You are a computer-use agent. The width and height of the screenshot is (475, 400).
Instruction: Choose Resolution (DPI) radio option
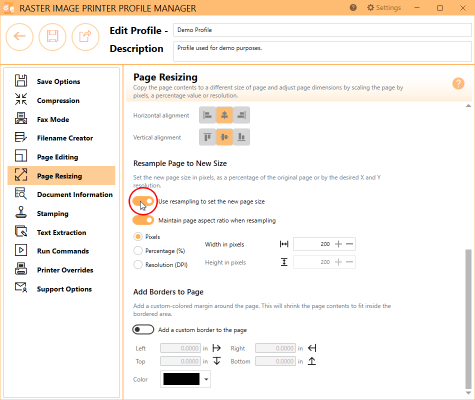coord(137,265)
